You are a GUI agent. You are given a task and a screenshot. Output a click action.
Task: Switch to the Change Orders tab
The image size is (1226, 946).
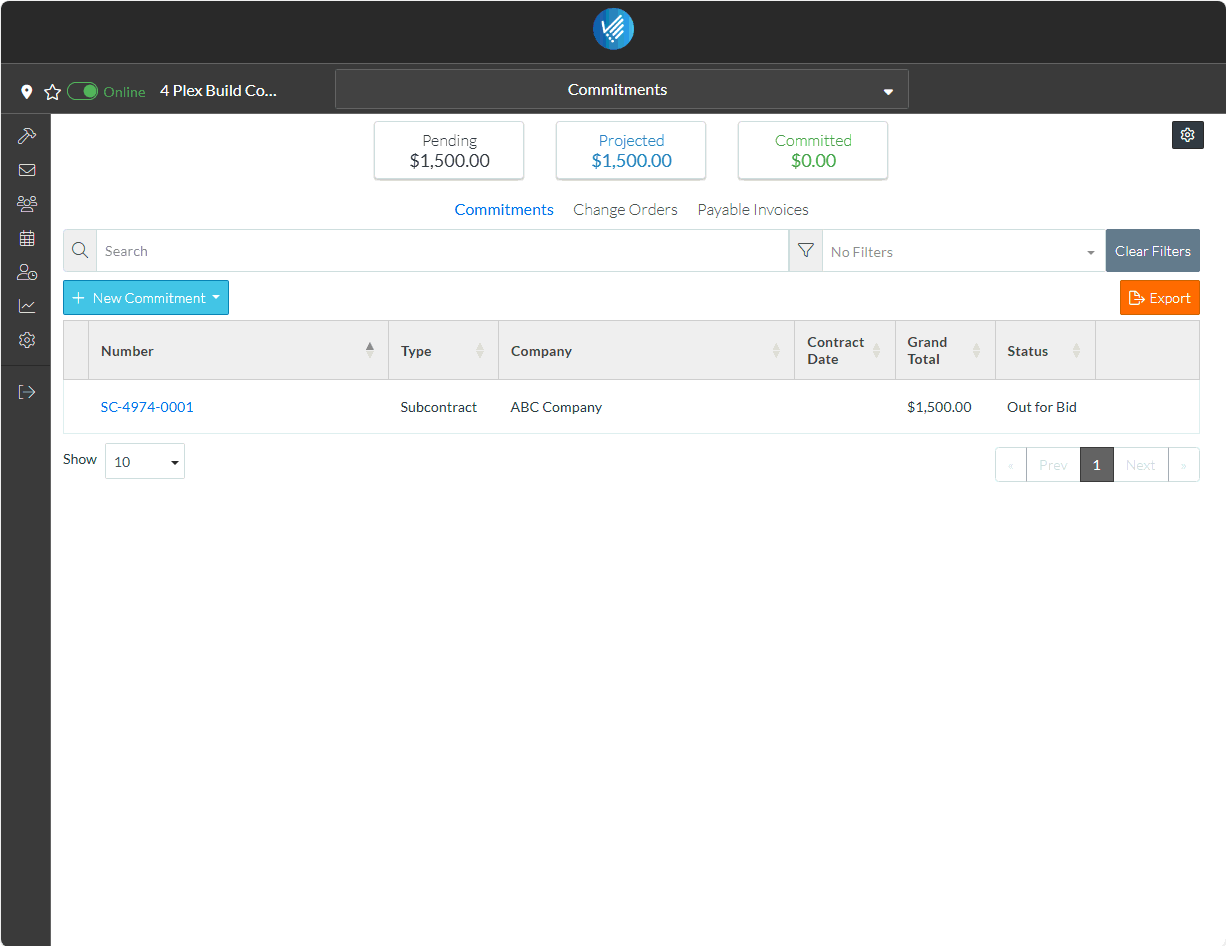point(625,210)
